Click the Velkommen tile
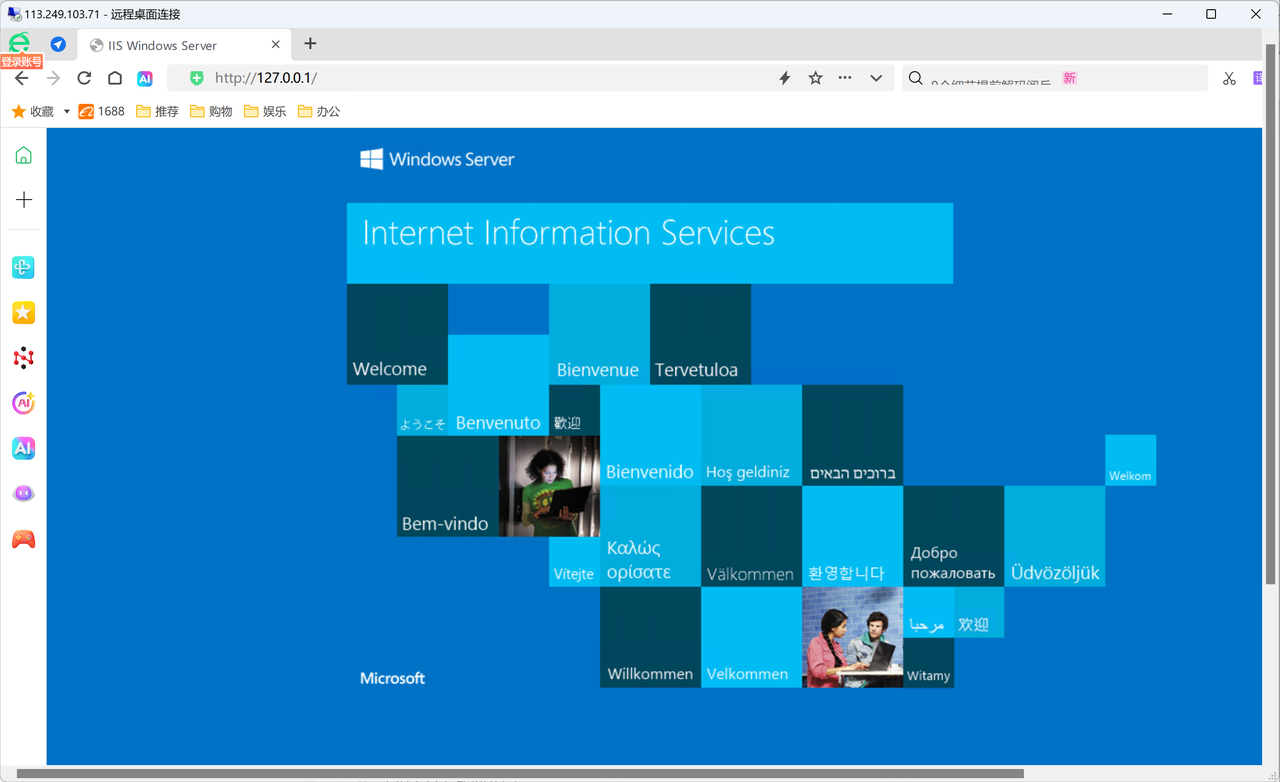 tap(751, 638)
